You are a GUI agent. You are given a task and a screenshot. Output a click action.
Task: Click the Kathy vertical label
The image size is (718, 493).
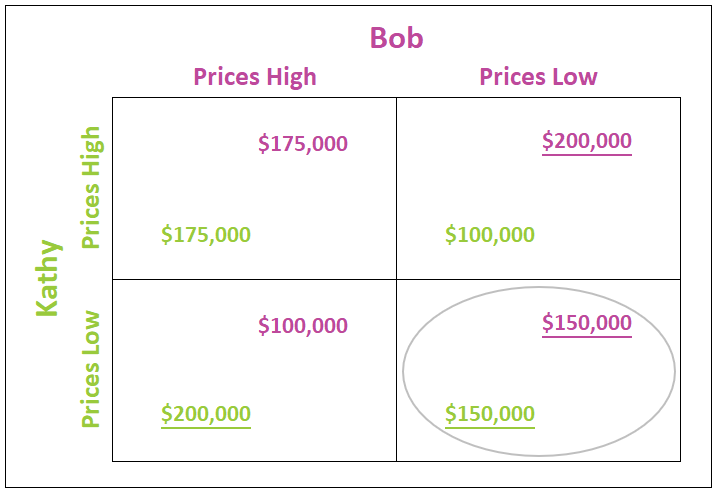[x=48, y=278]
